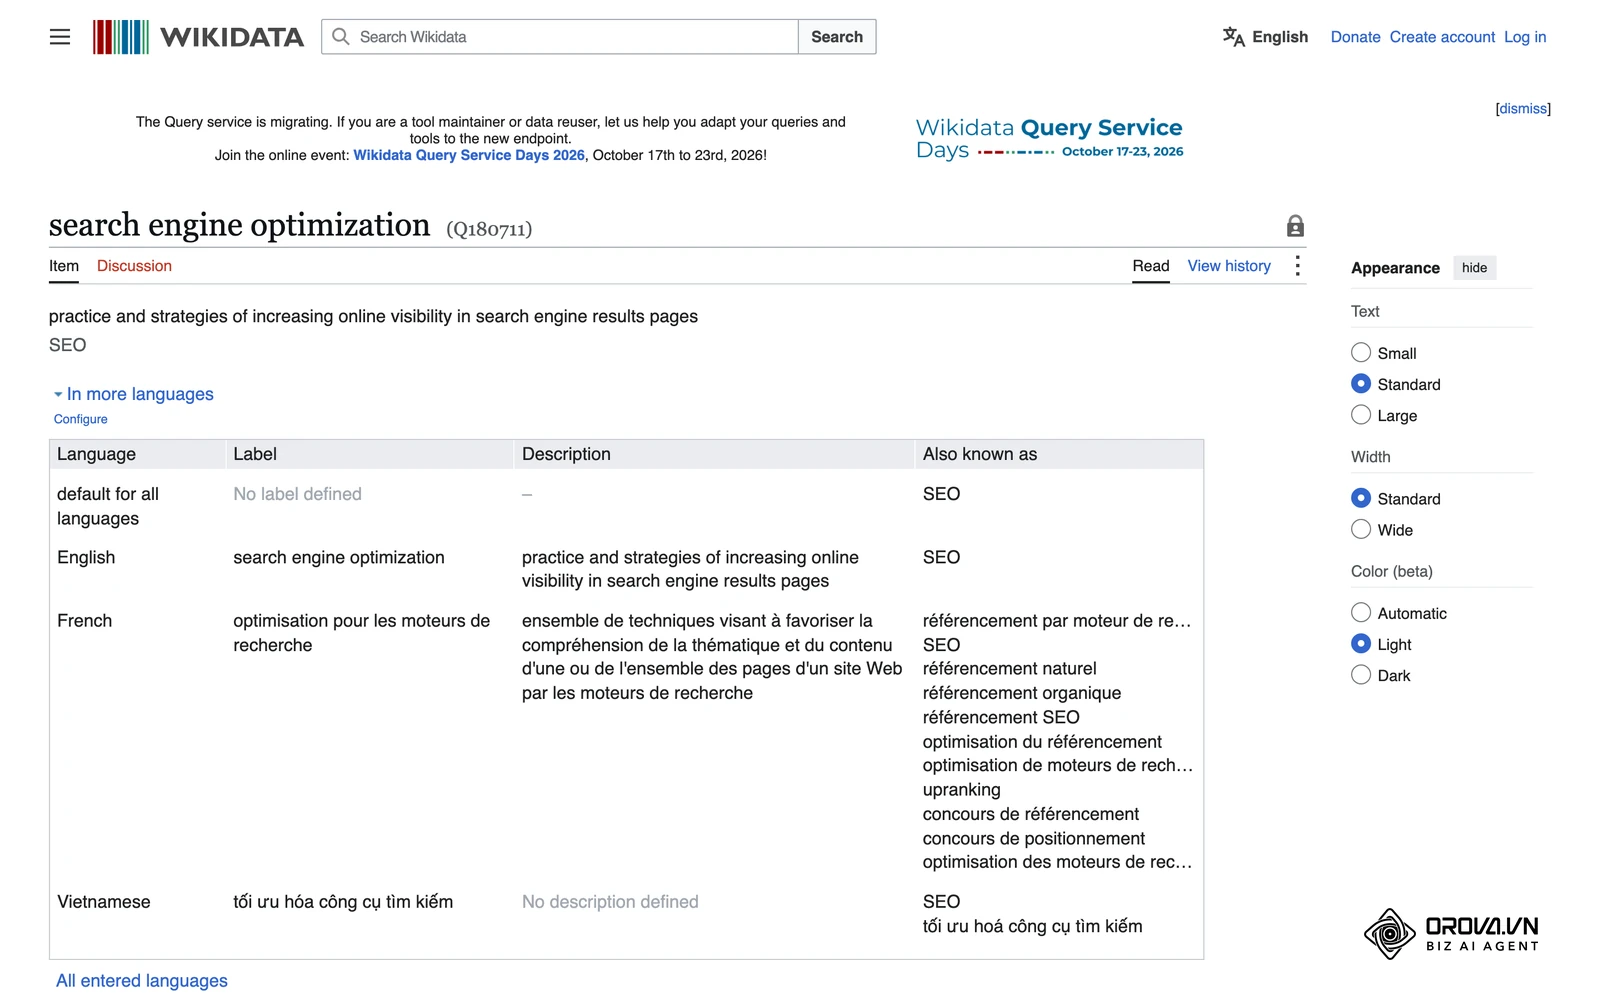
Task: Click the French alias 'référencement naturel'
Action: point(1009,669)
